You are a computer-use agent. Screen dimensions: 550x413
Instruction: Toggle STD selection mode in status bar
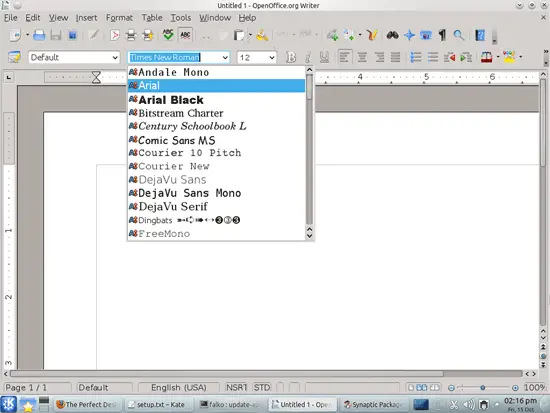pos(262,387)
